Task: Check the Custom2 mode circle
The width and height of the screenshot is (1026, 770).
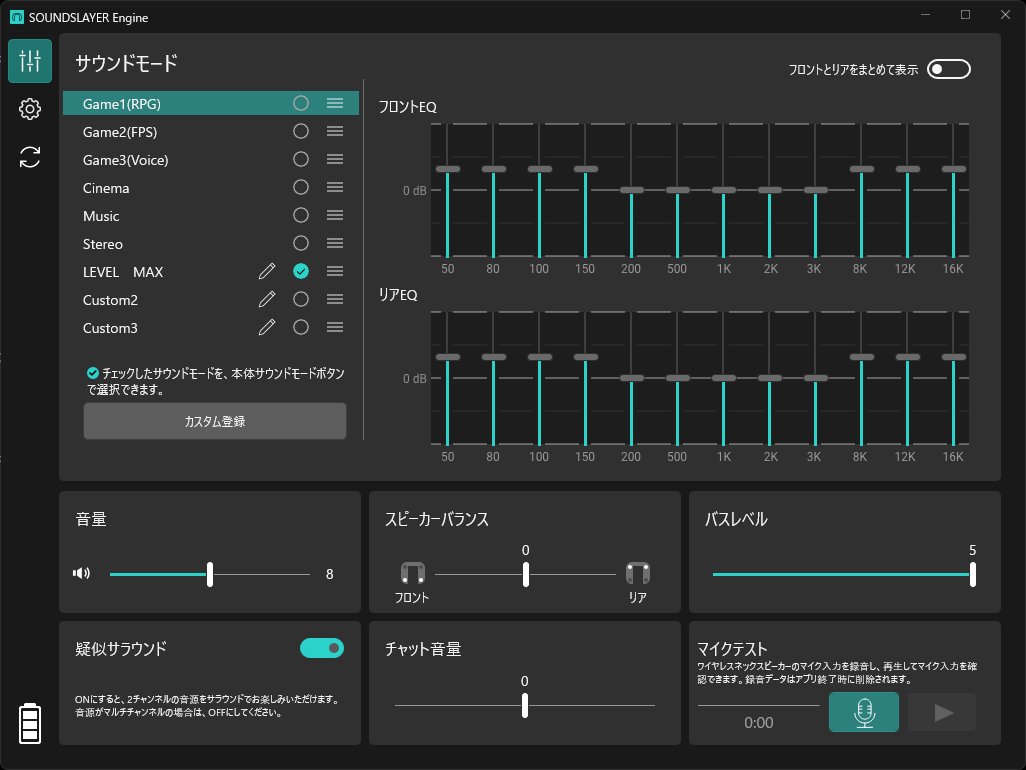Action: click(301, 299)
